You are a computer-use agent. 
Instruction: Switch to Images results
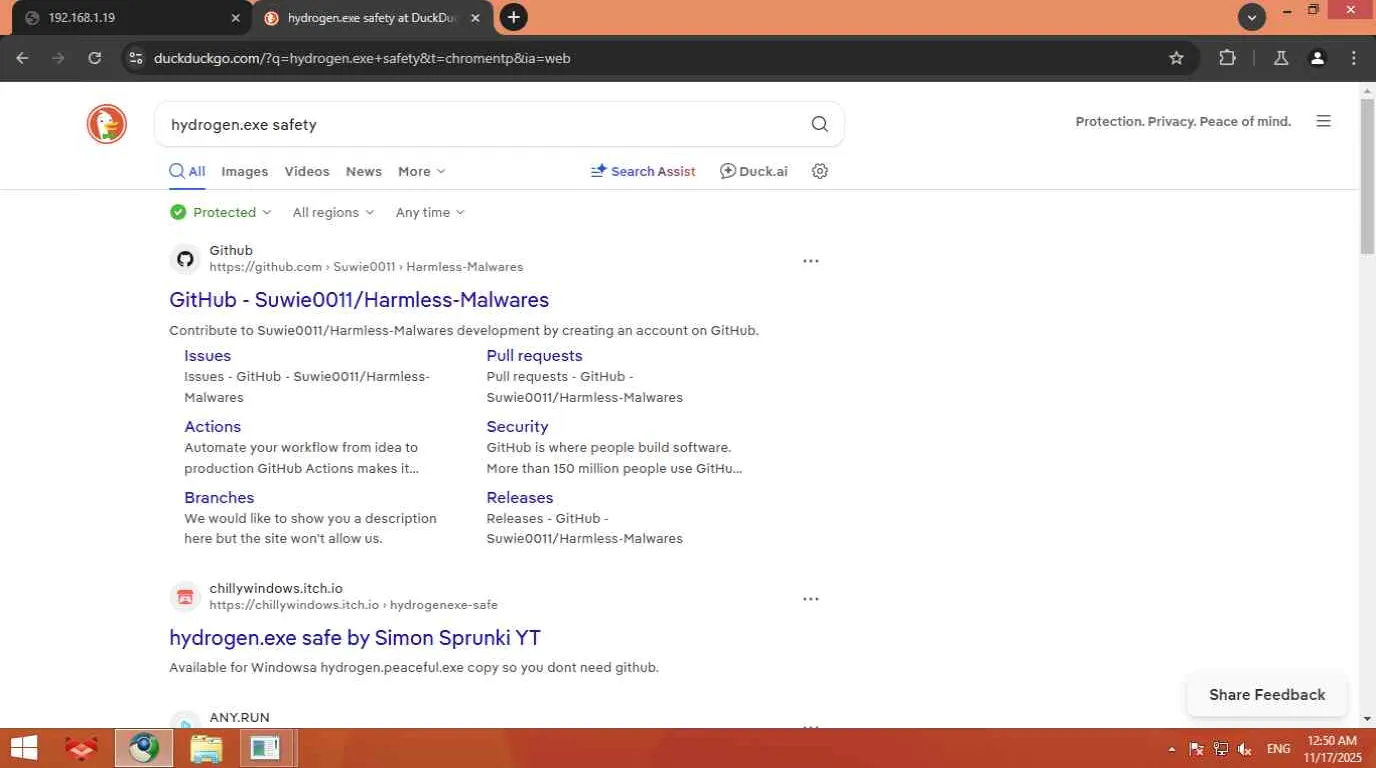(245, 171)
